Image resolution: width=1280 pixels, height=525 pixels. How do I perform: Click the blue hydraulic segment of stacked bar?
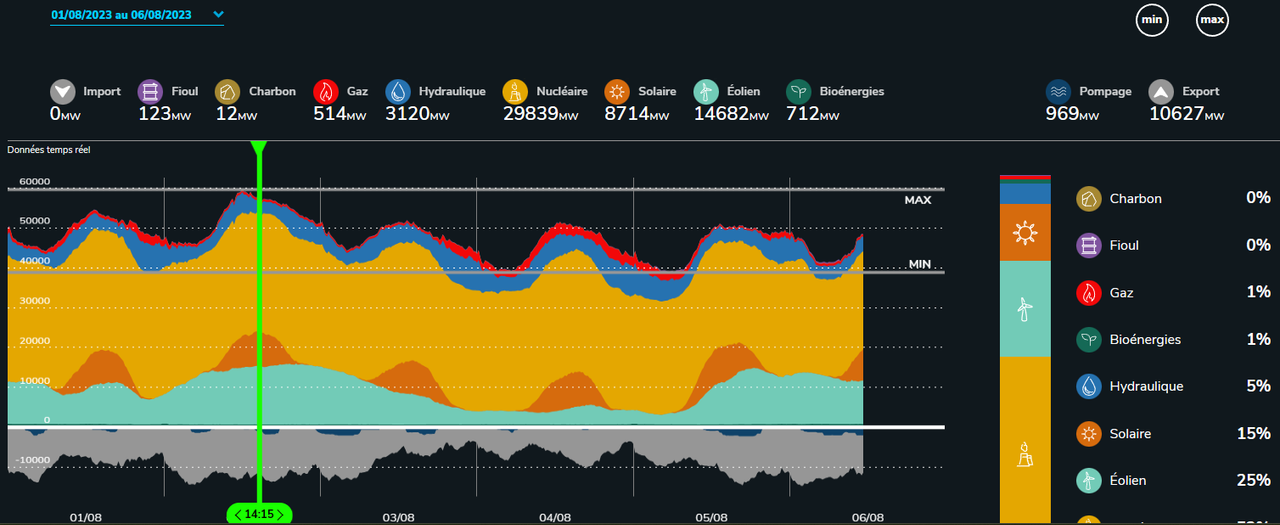point(1024,193)
